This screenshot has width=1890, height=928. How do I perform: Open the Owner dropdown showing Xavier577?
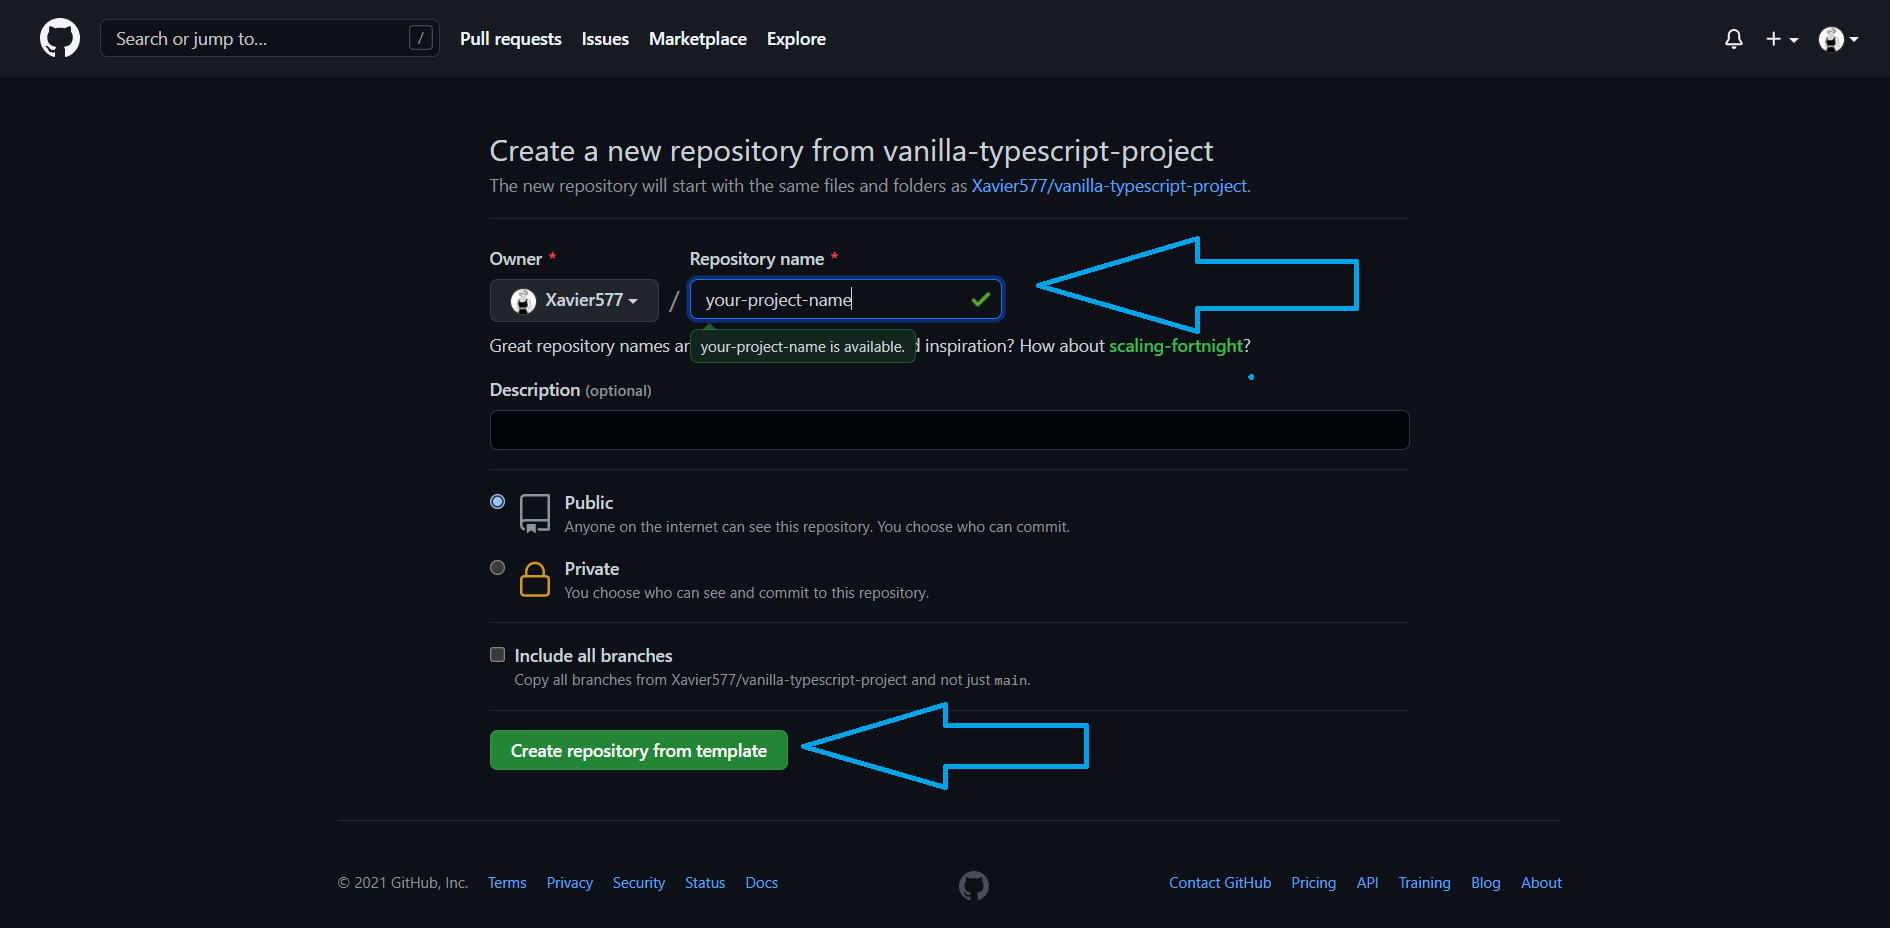coord(574,300)
